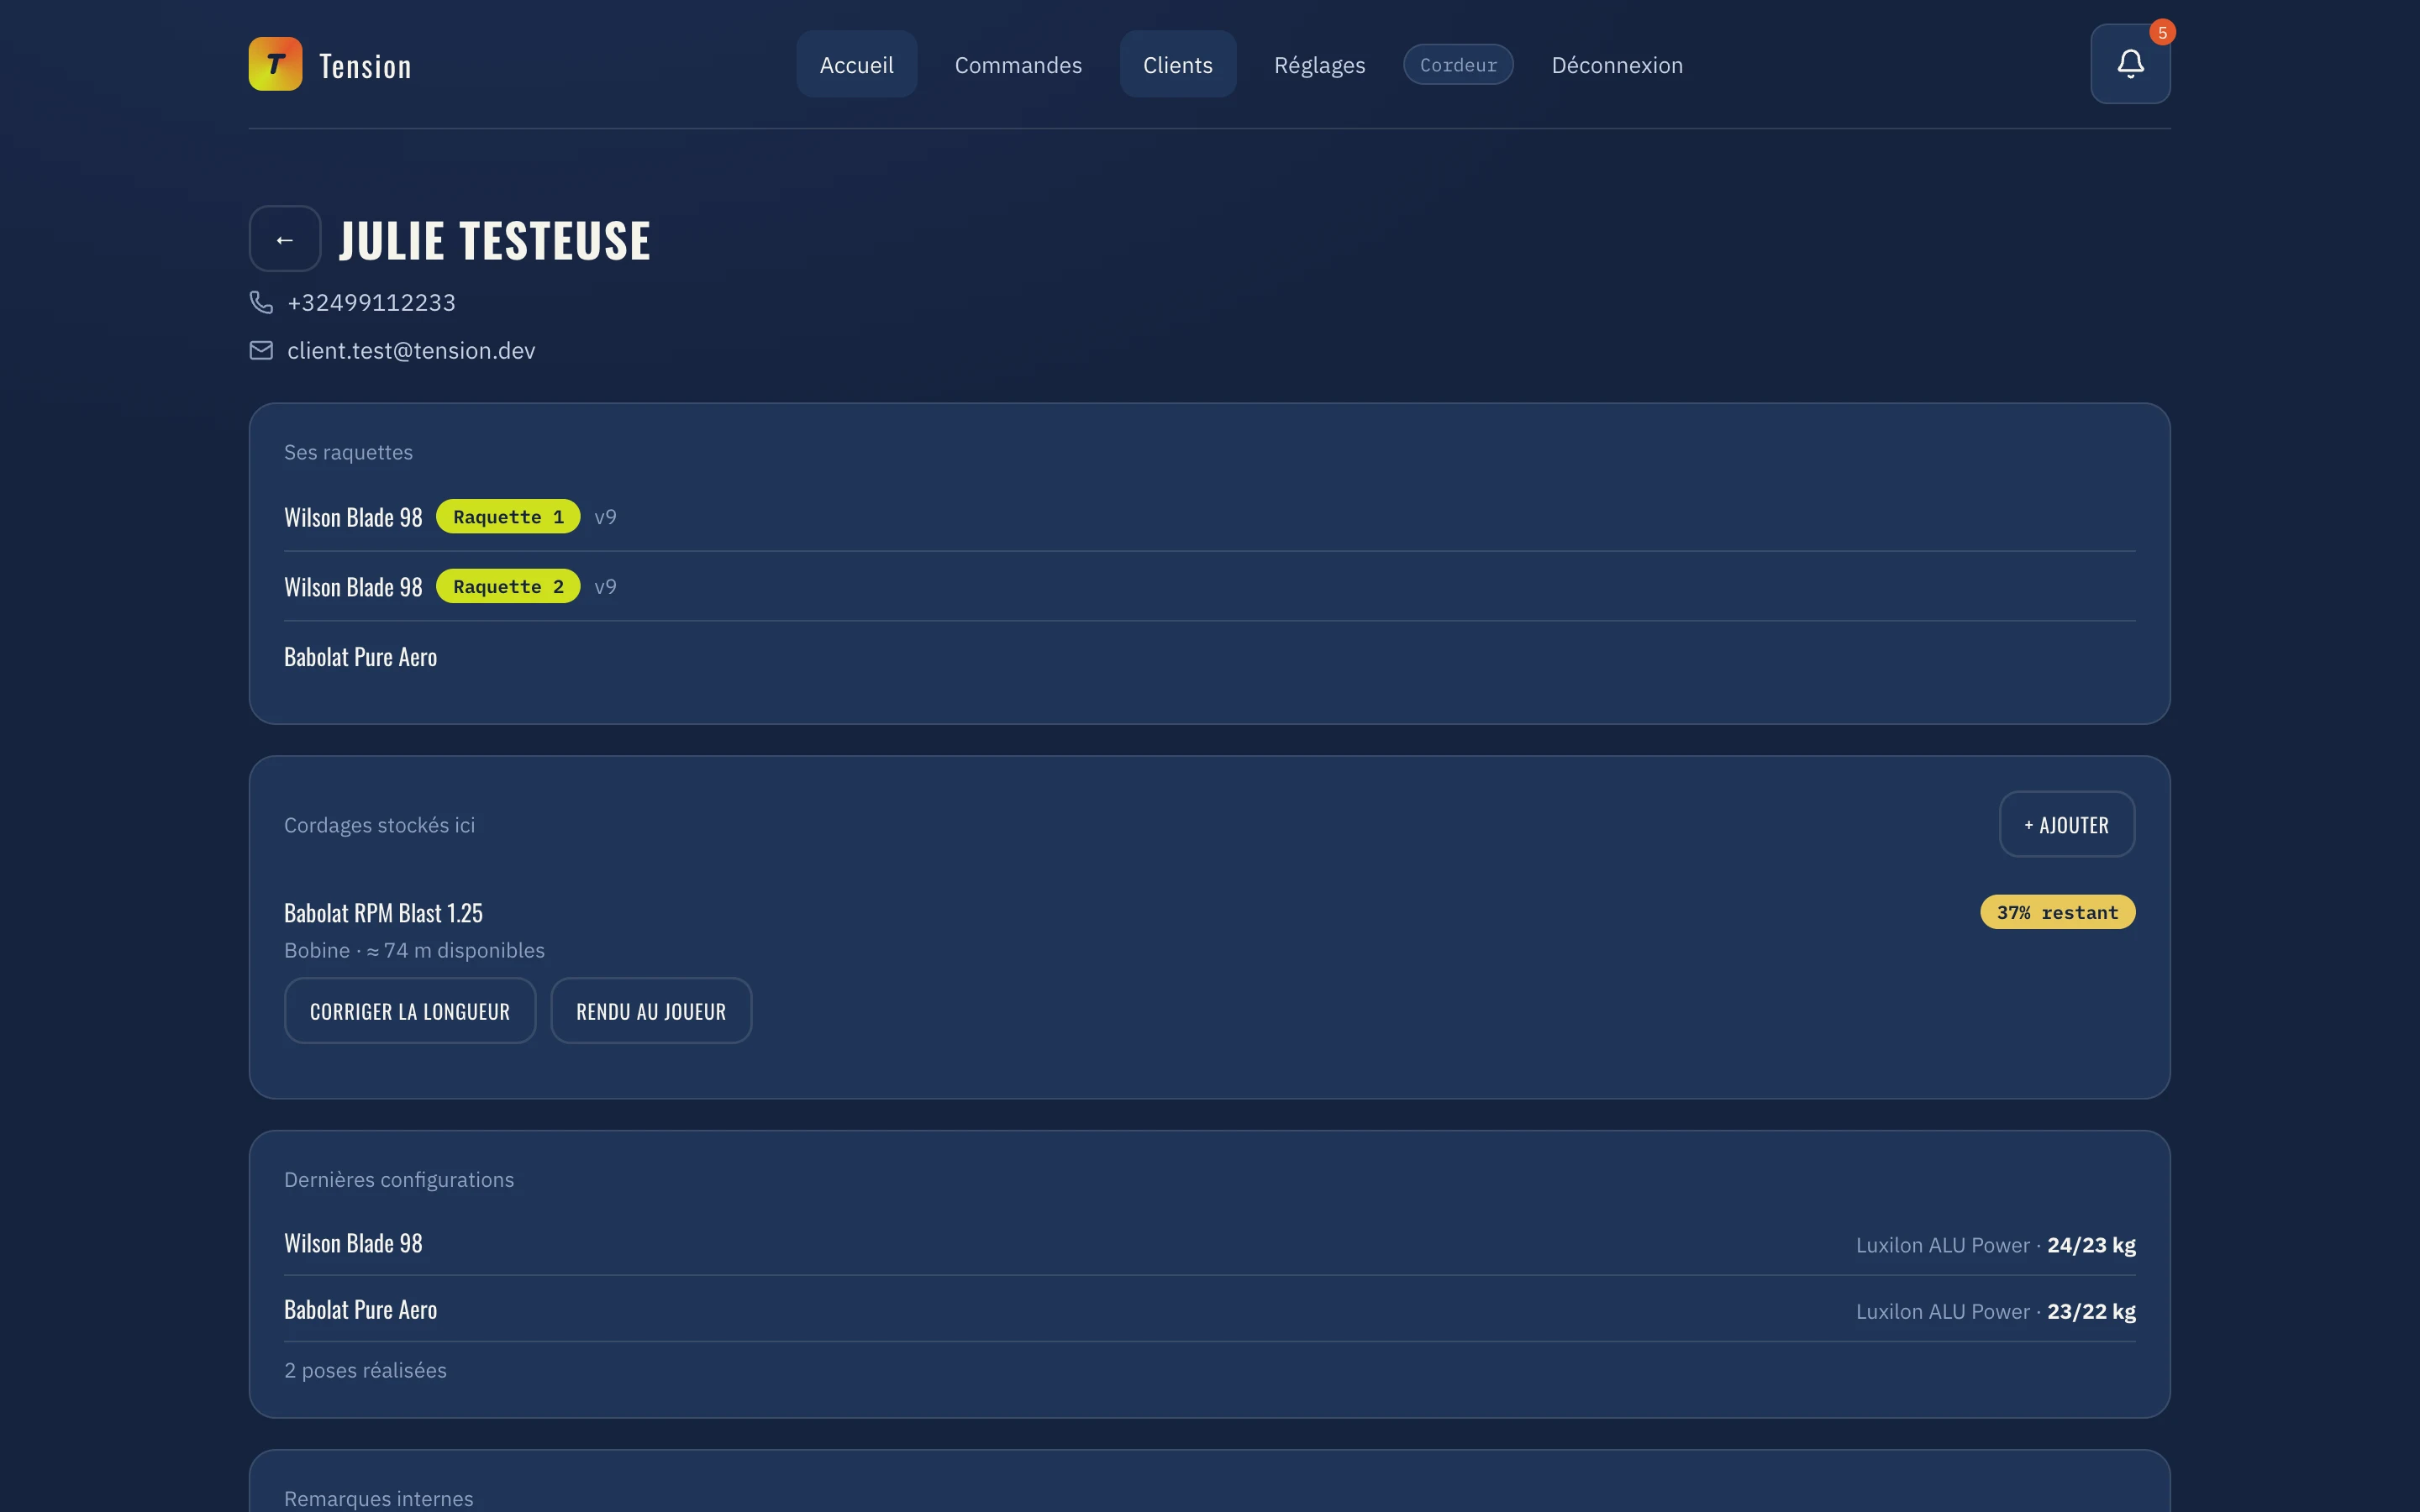Click the back arrow button

click(x=285, y=239)
